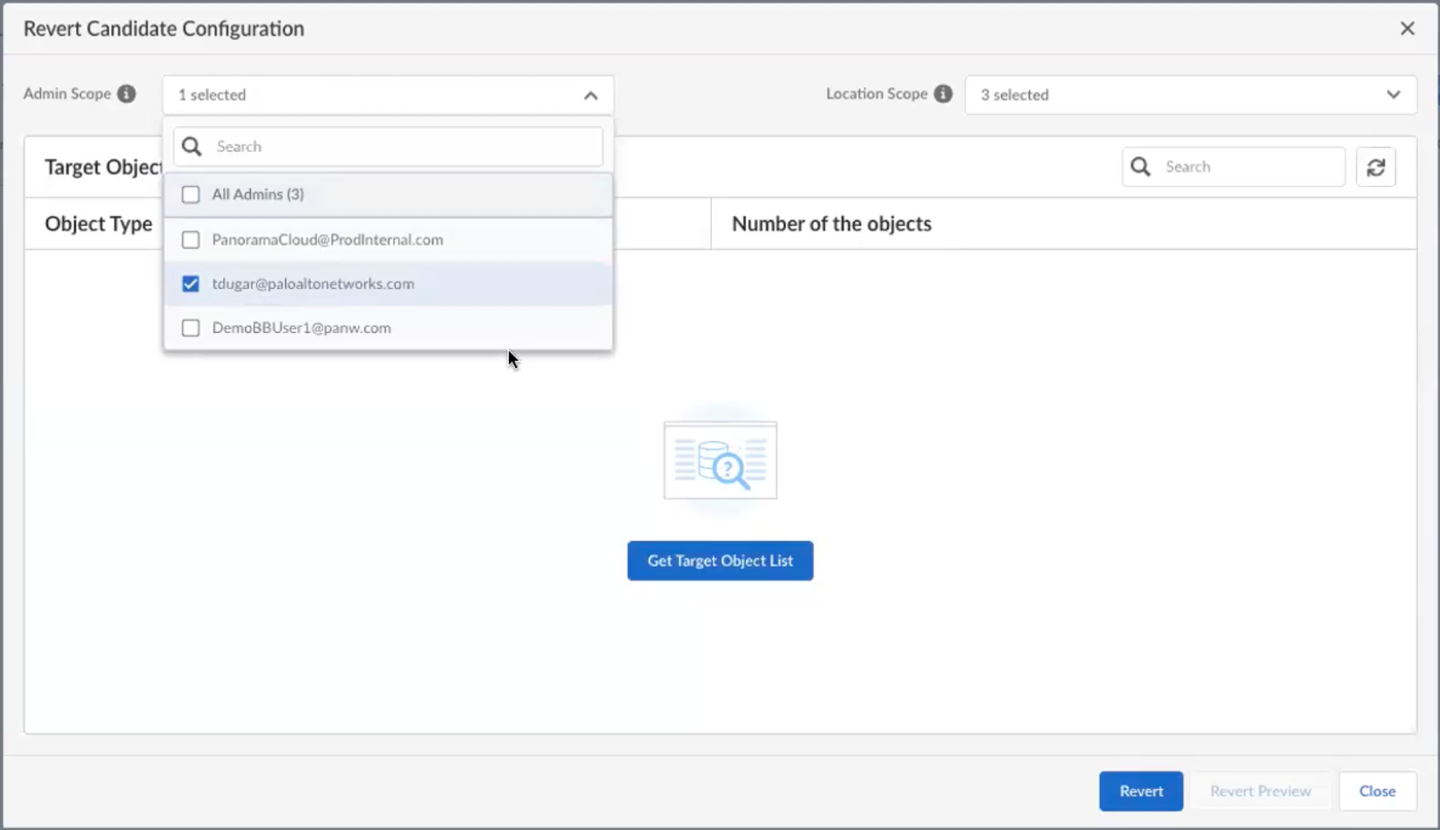Uncheck the tdugar@paloaltonetworks.com checkbox
The width and height of the screenshot is (1440, 830).
point(191,284)
